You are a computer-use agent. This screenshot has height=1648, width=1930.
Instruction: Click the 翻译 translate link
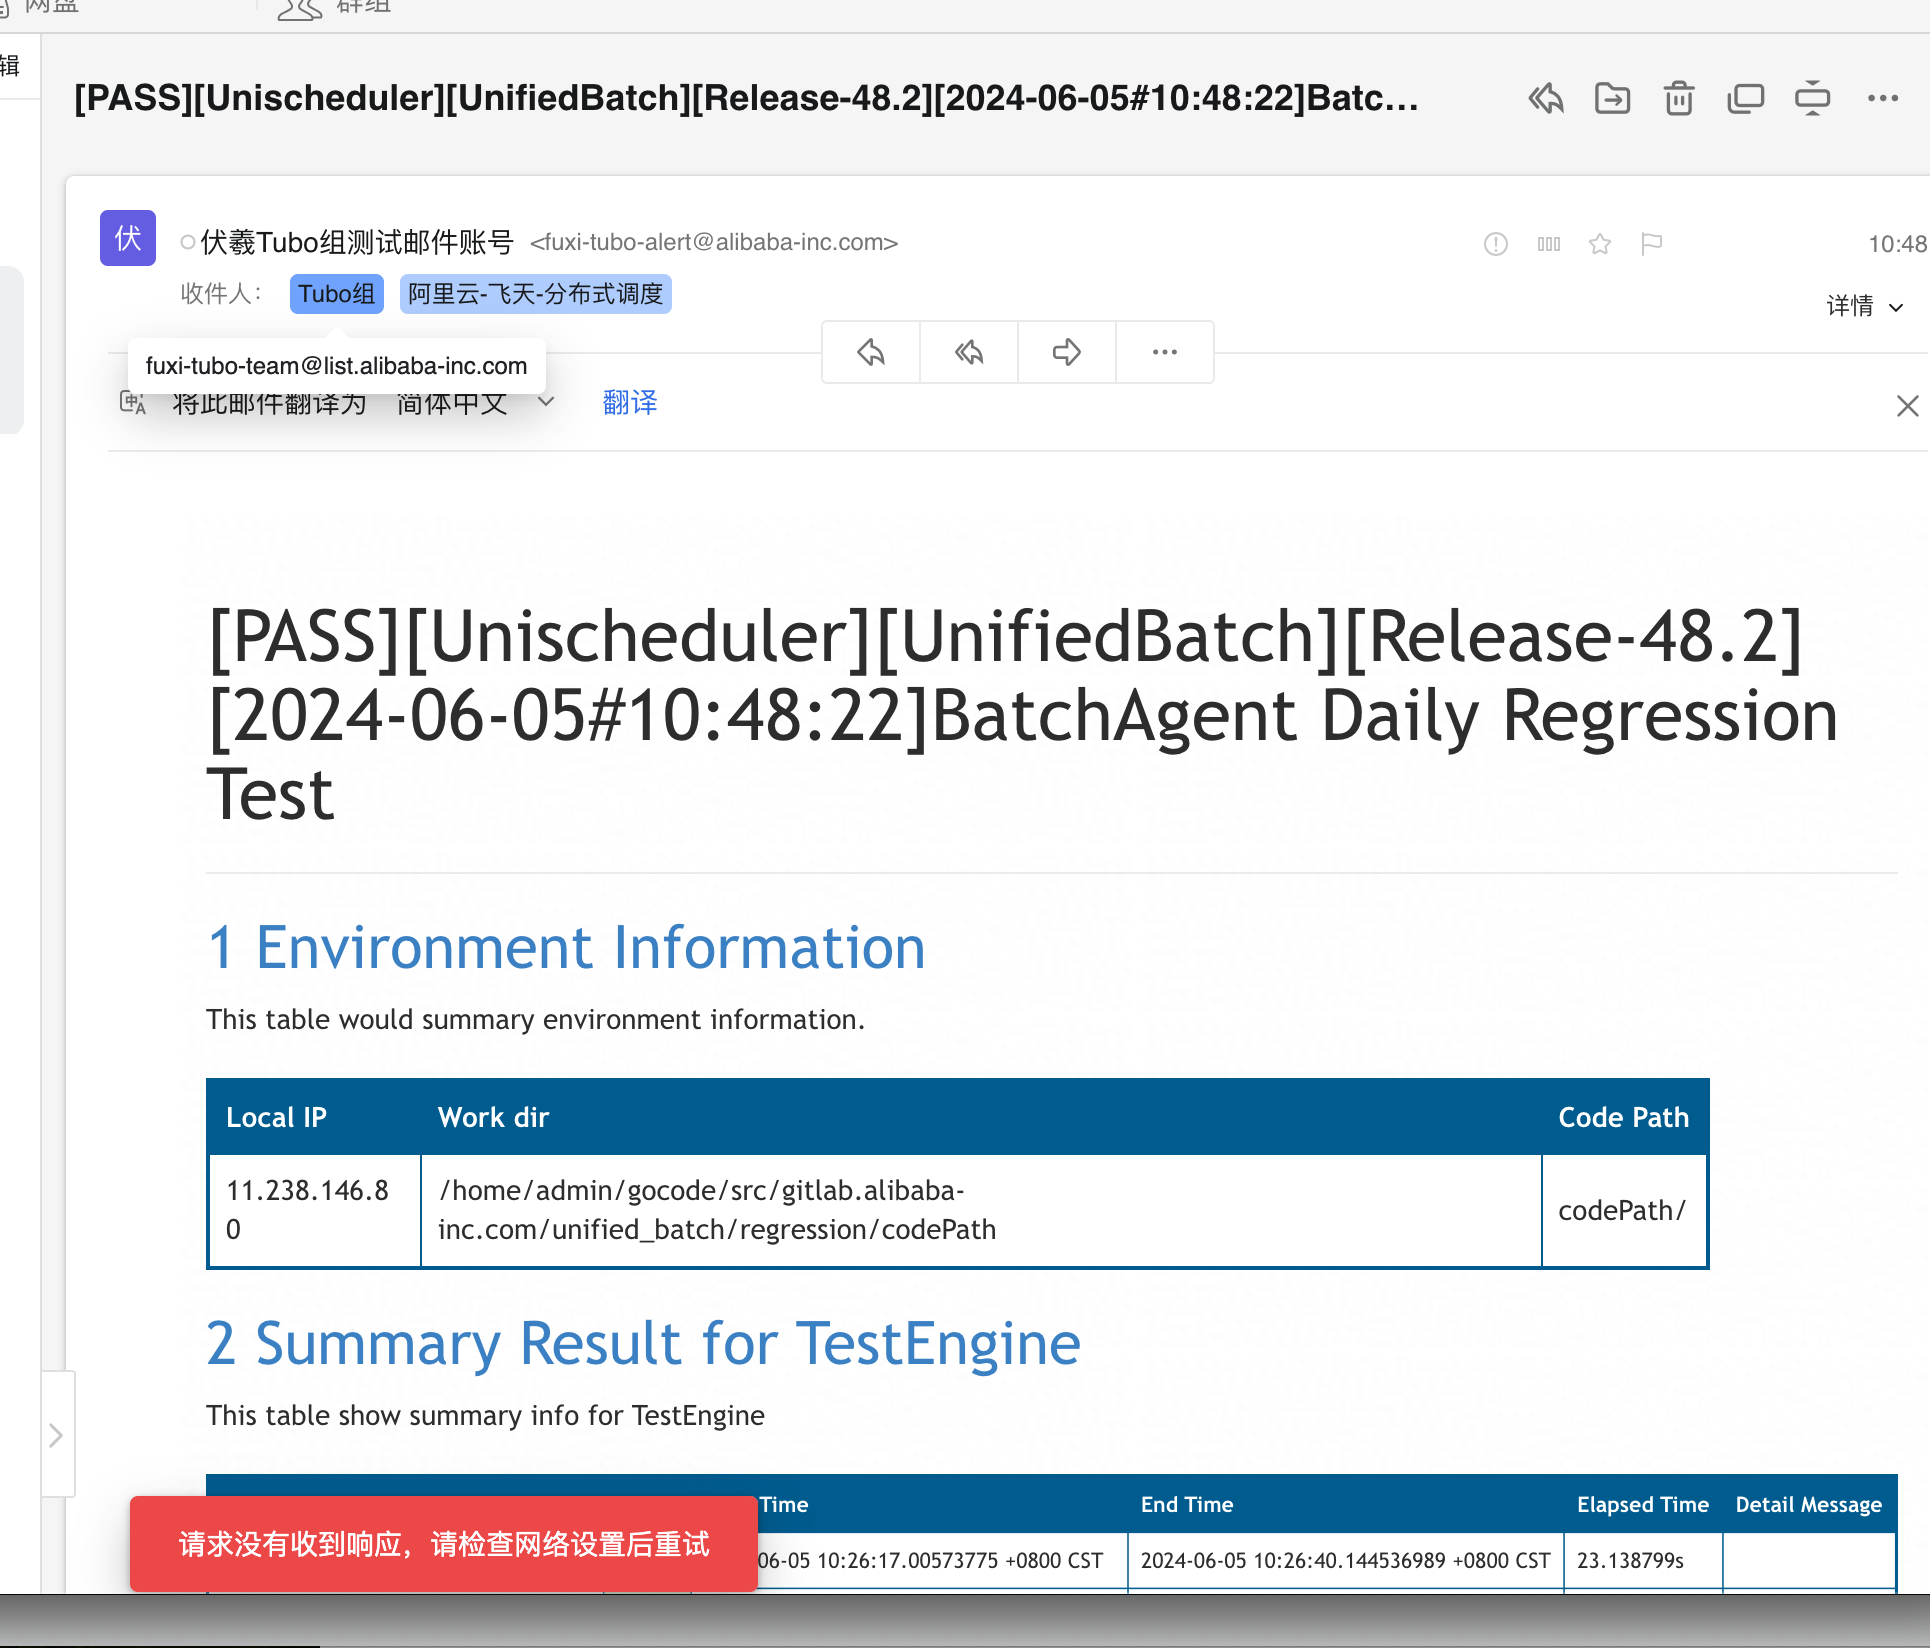[x=630, y=402]
